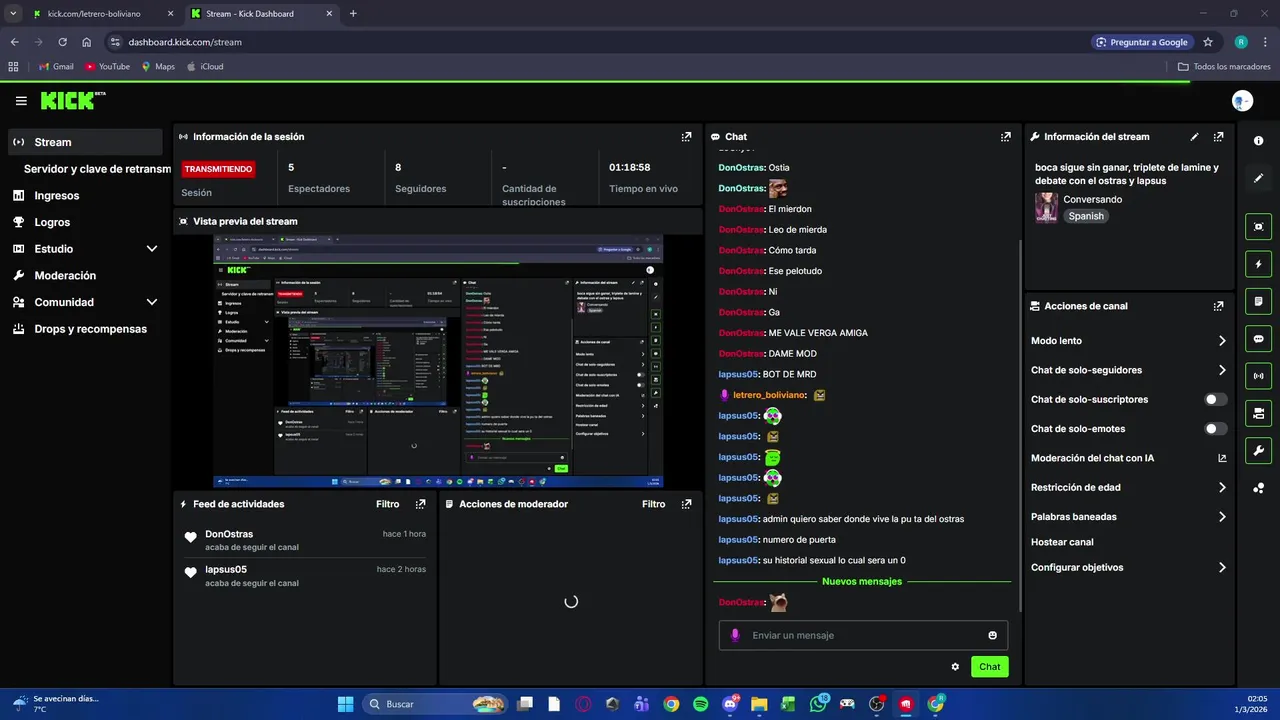Click the Spanish language tag
This screenshot has width=1280, height=720.
tap(1086, 216)
